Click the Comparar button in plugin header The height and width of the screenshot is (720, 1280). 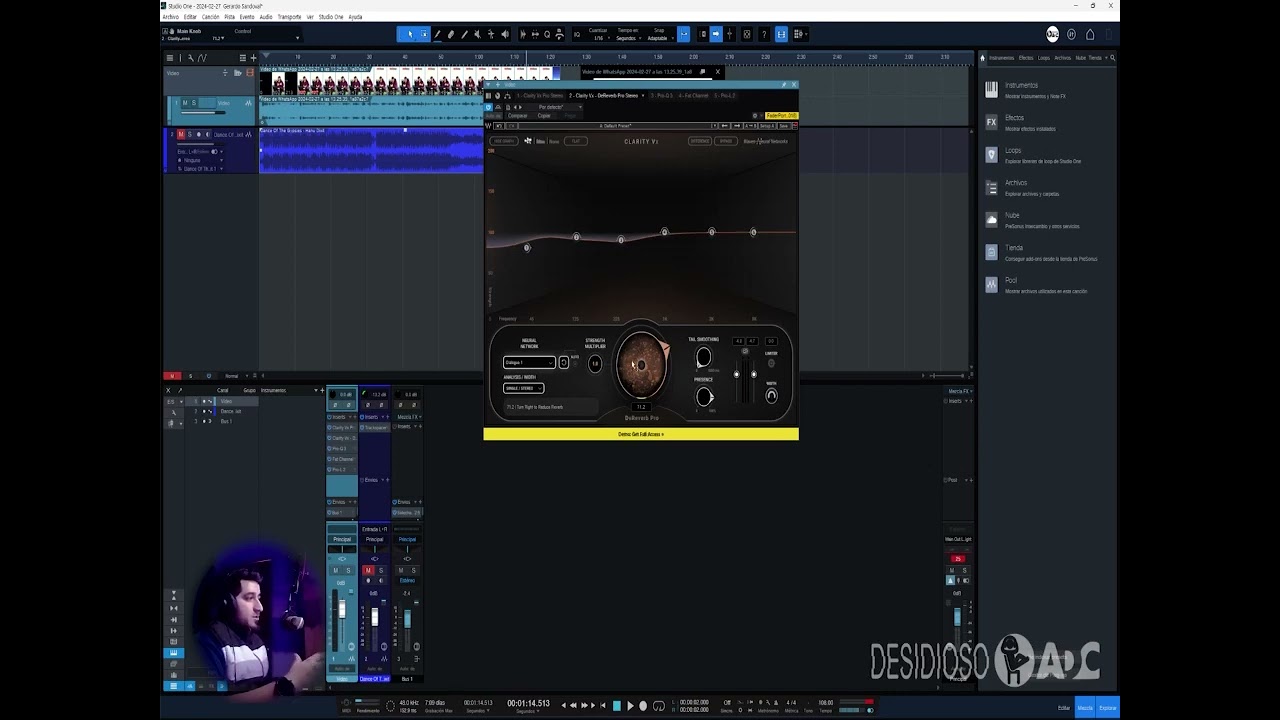(x=517, y=116)
